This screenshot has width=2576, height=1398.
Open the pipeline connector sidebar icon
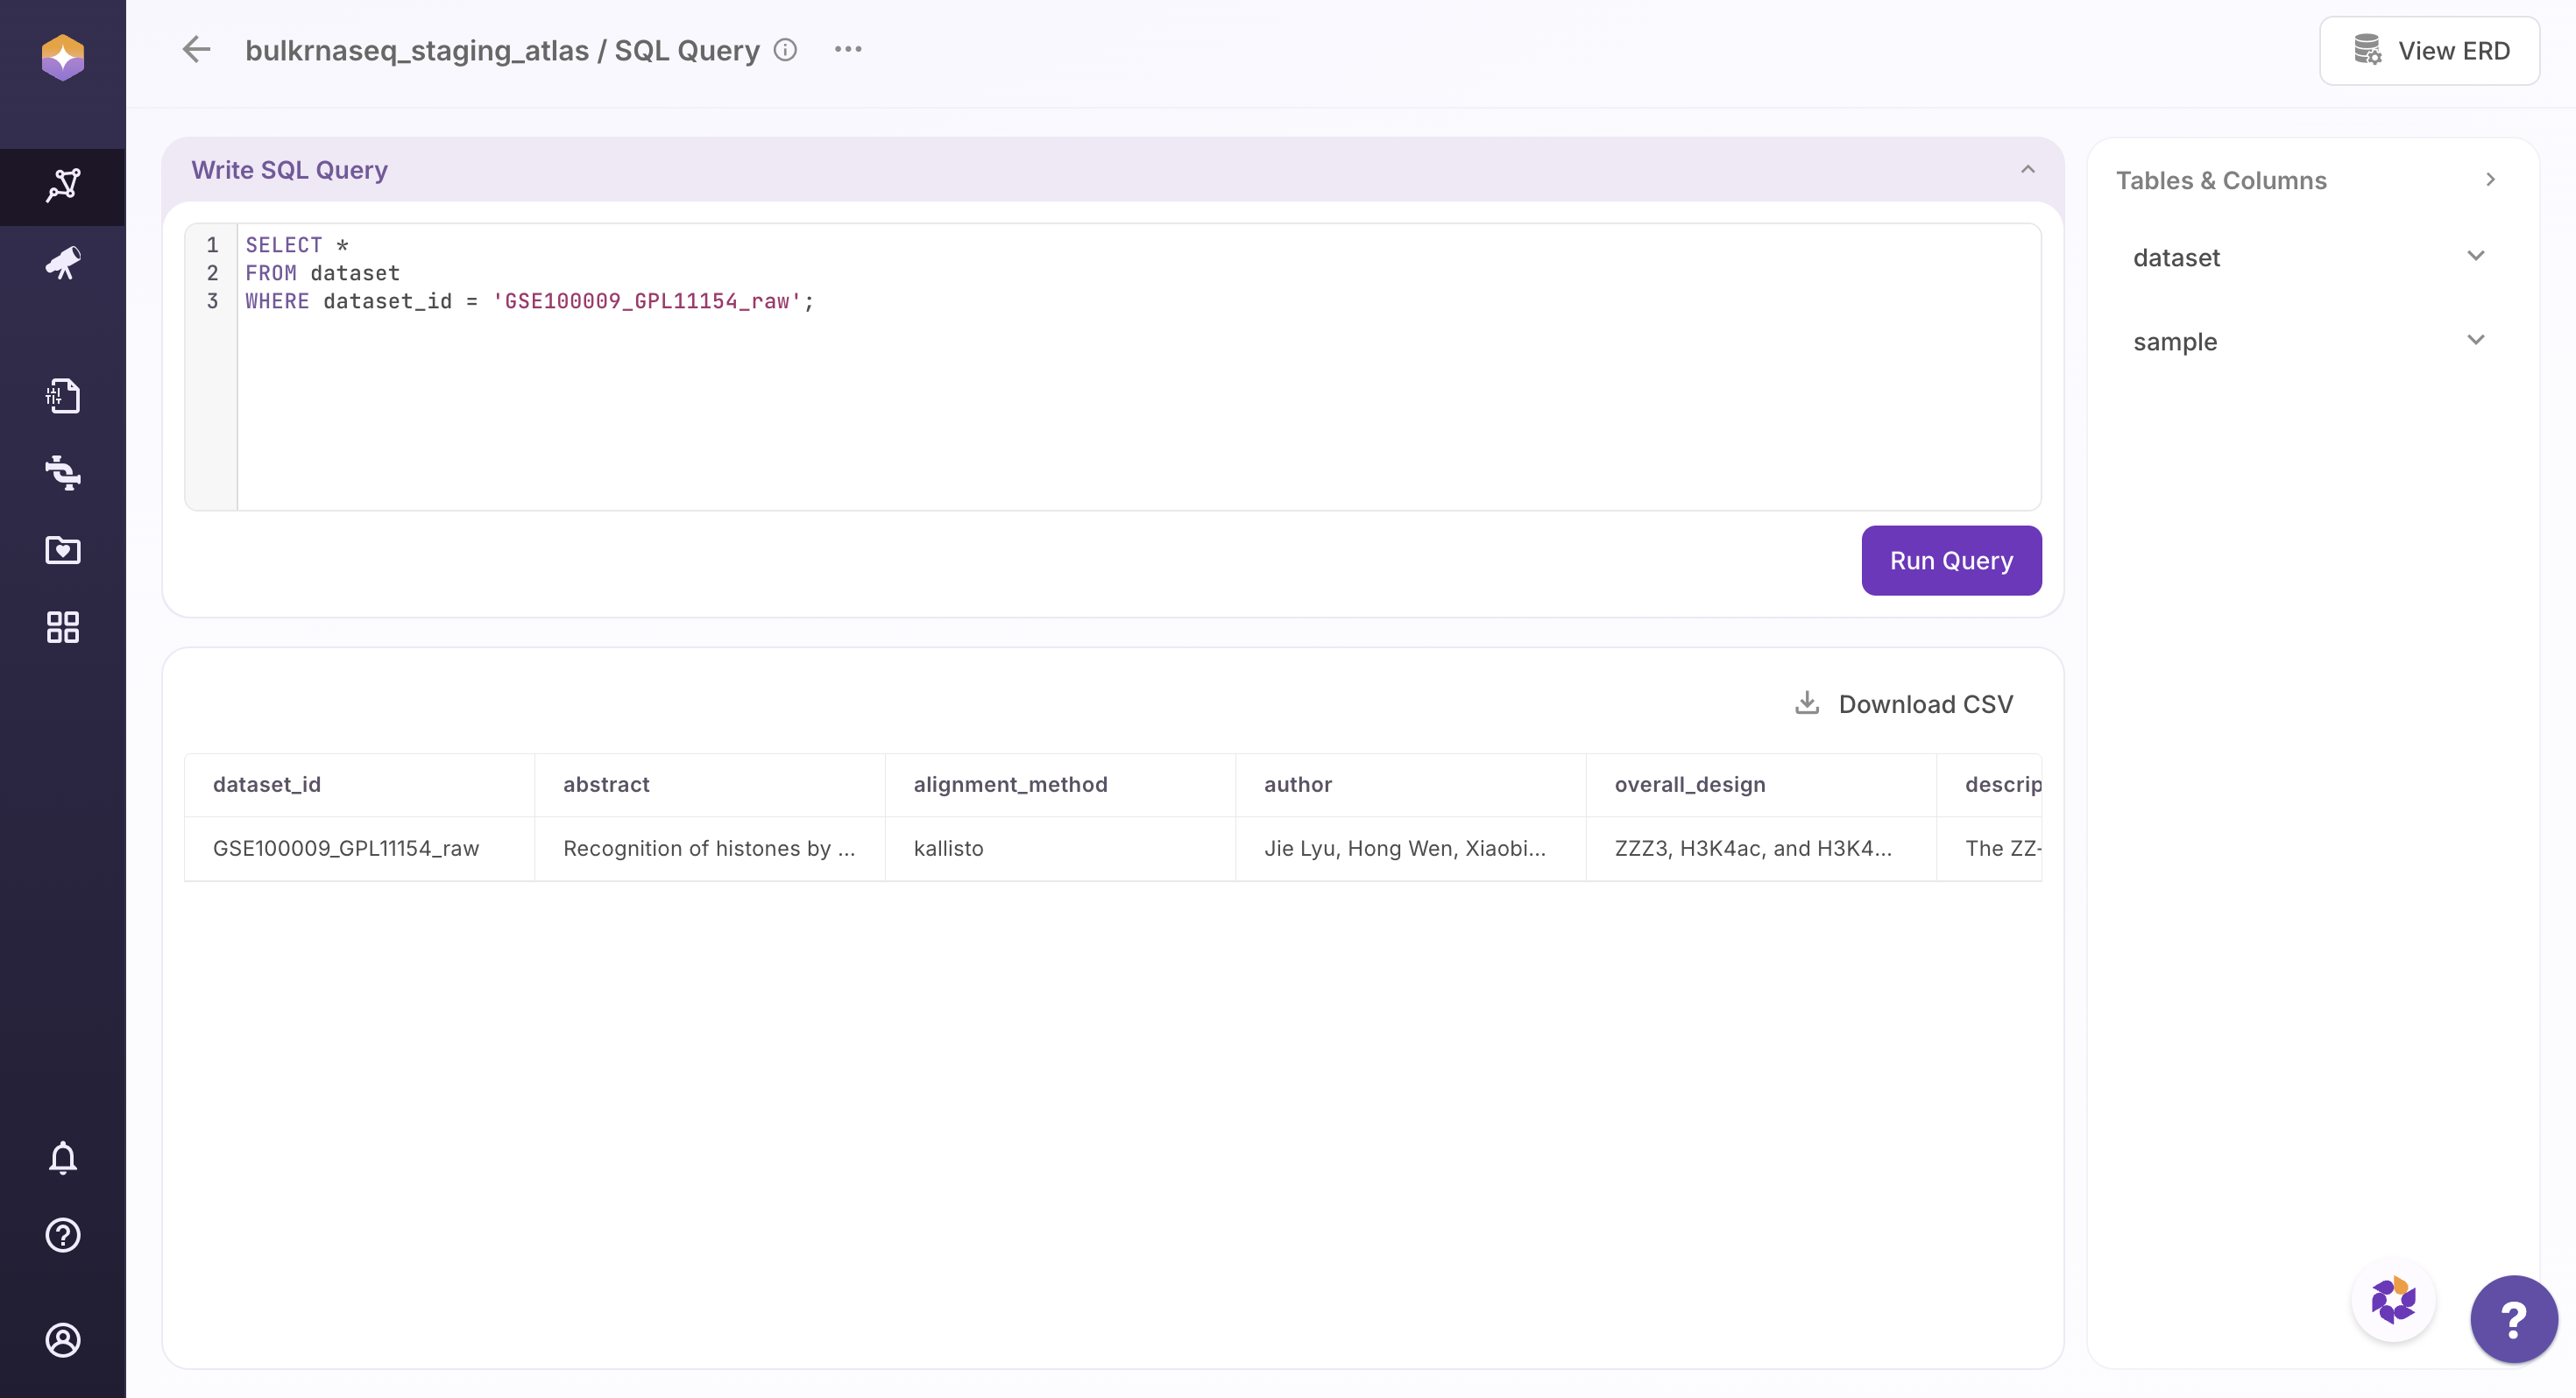point(63,472)
